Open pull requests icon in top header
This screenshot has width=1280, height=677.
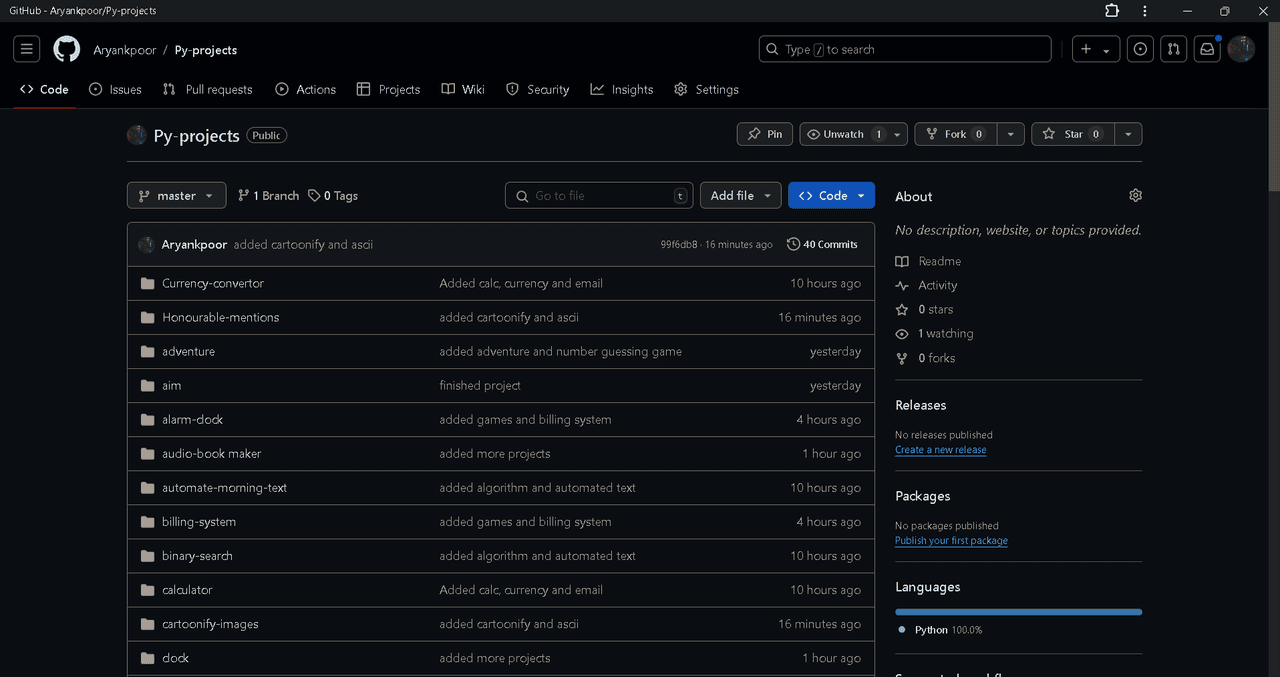pyautogui.click(x=1174, y=49)
